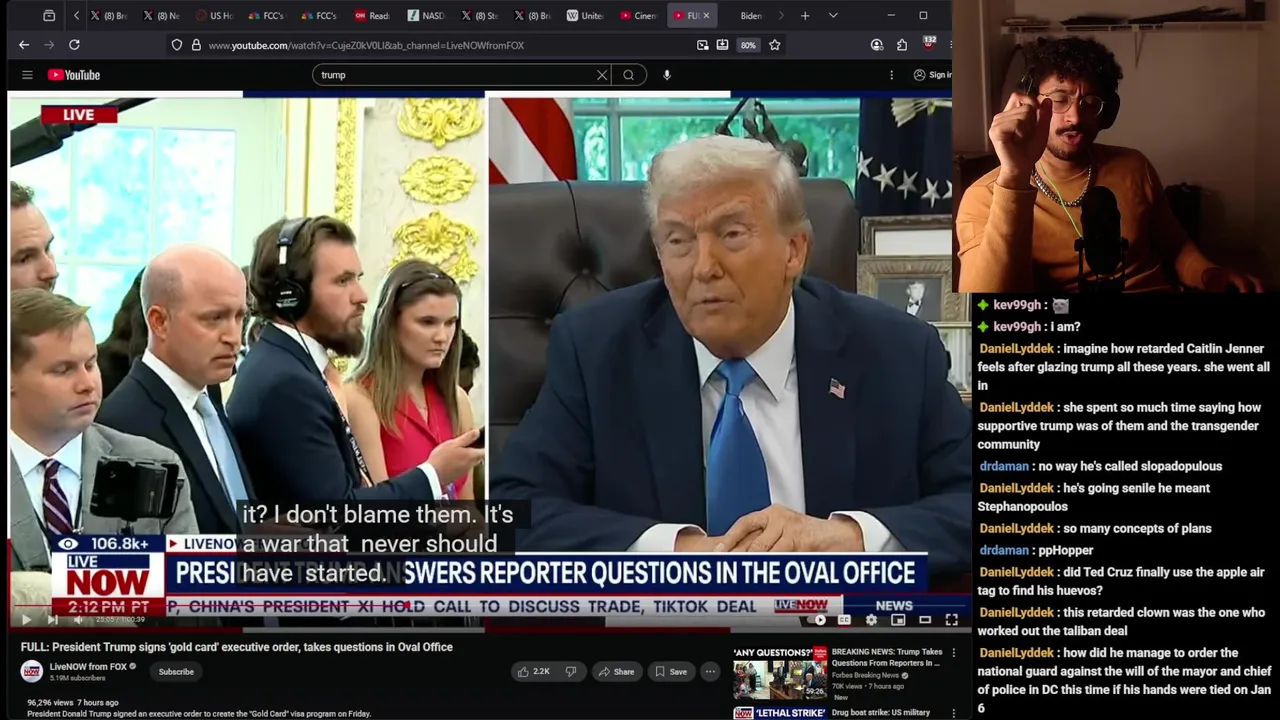Image resolution: width=1280 pixels, height=720 pixels.
Task: Sign in to YouTube
Action: (x=932, y=75)
